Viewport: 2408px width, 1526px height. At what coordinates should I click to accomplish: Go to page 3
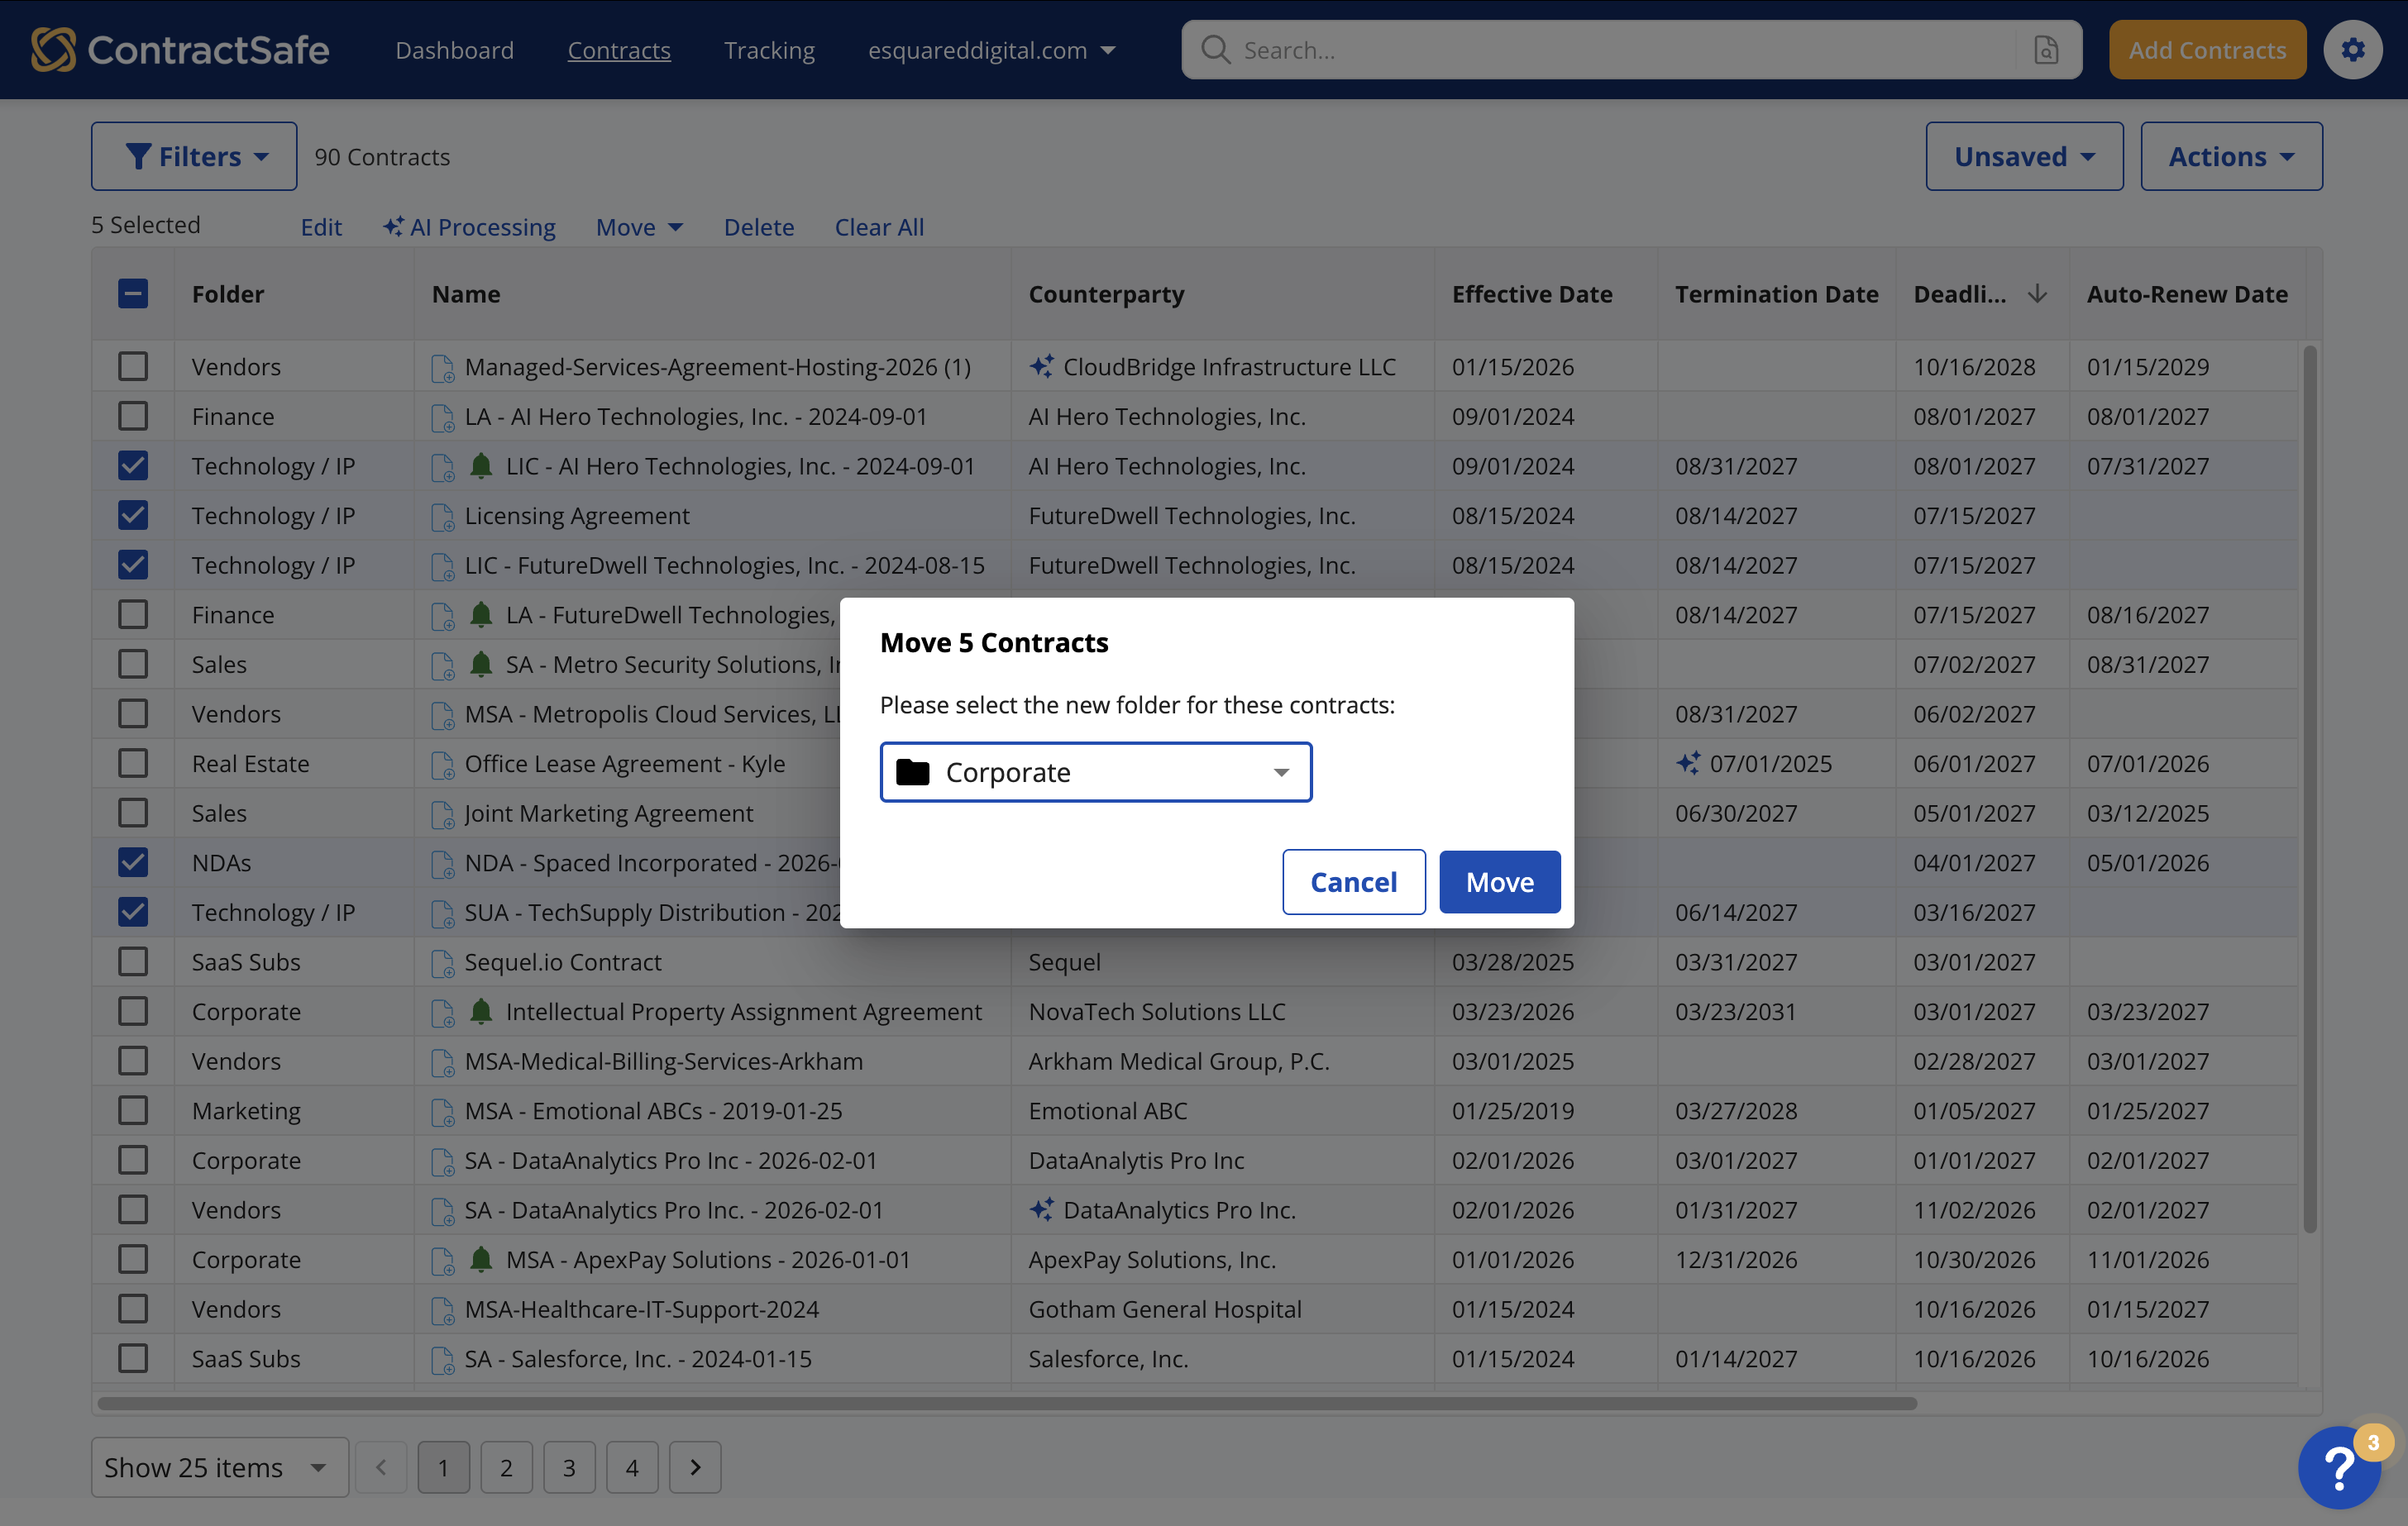tap(569, 1467)
